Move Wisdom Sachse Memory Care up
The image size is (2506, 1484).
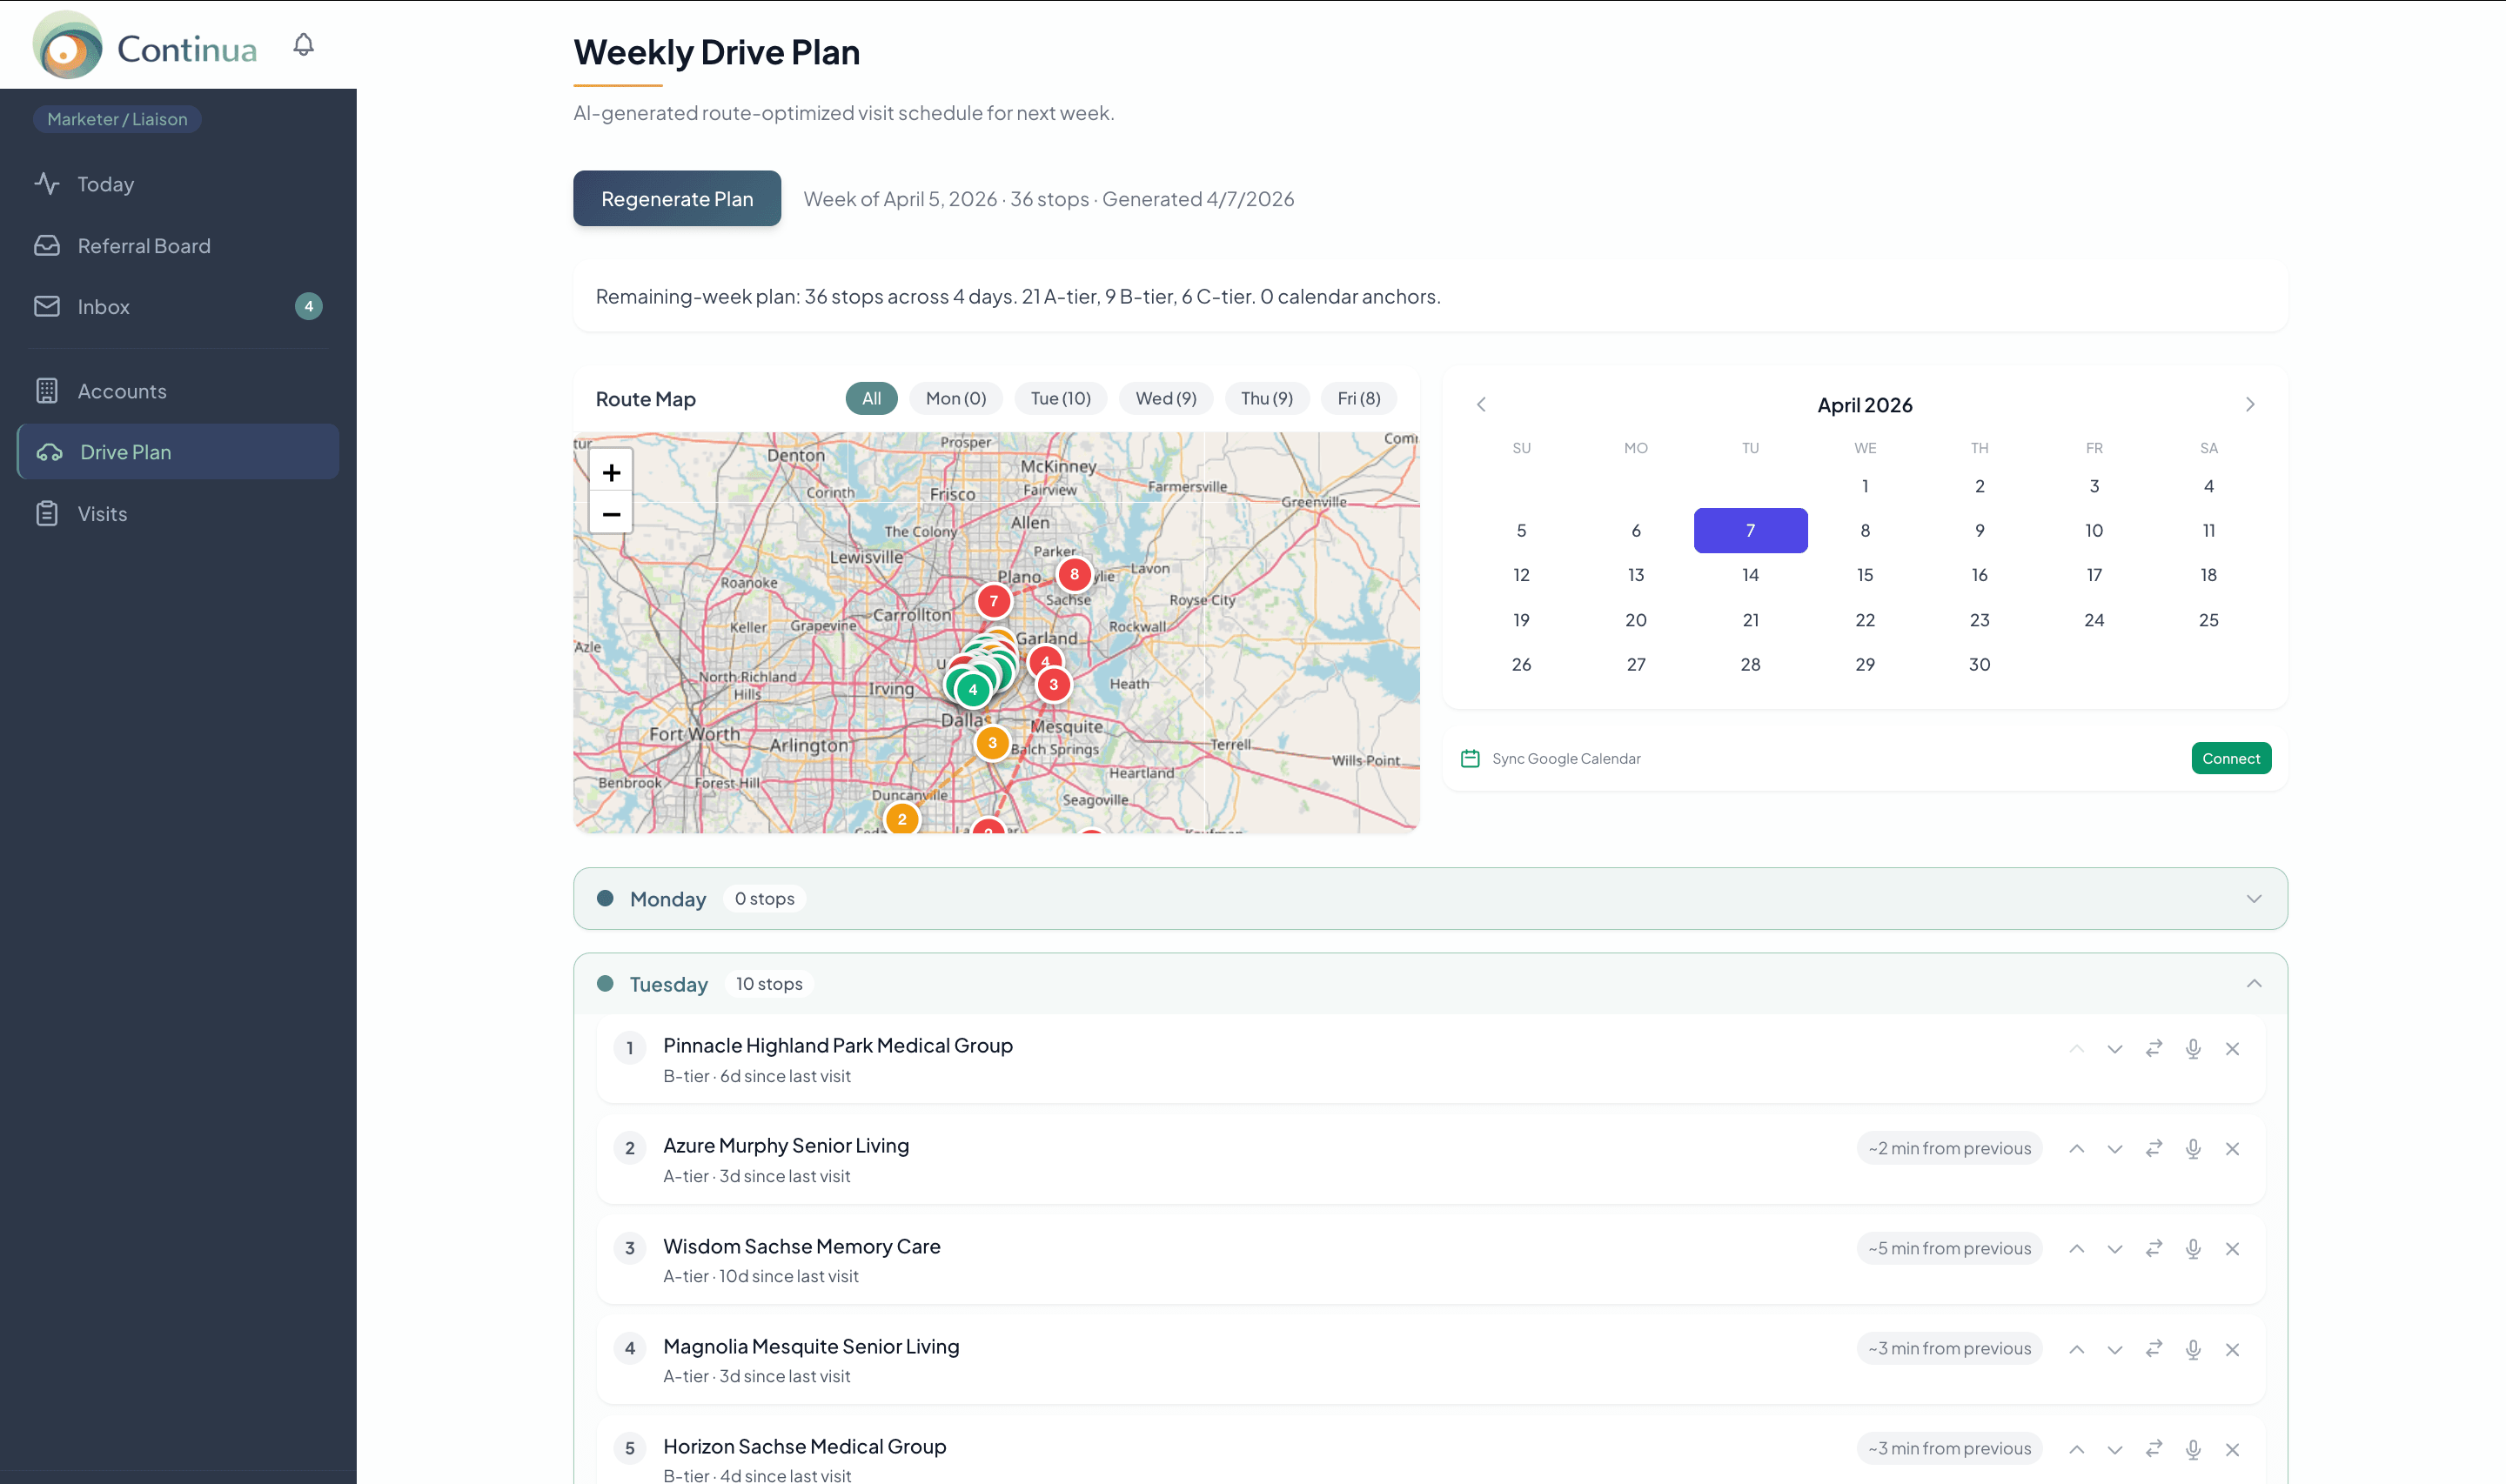point(2076,1248)
